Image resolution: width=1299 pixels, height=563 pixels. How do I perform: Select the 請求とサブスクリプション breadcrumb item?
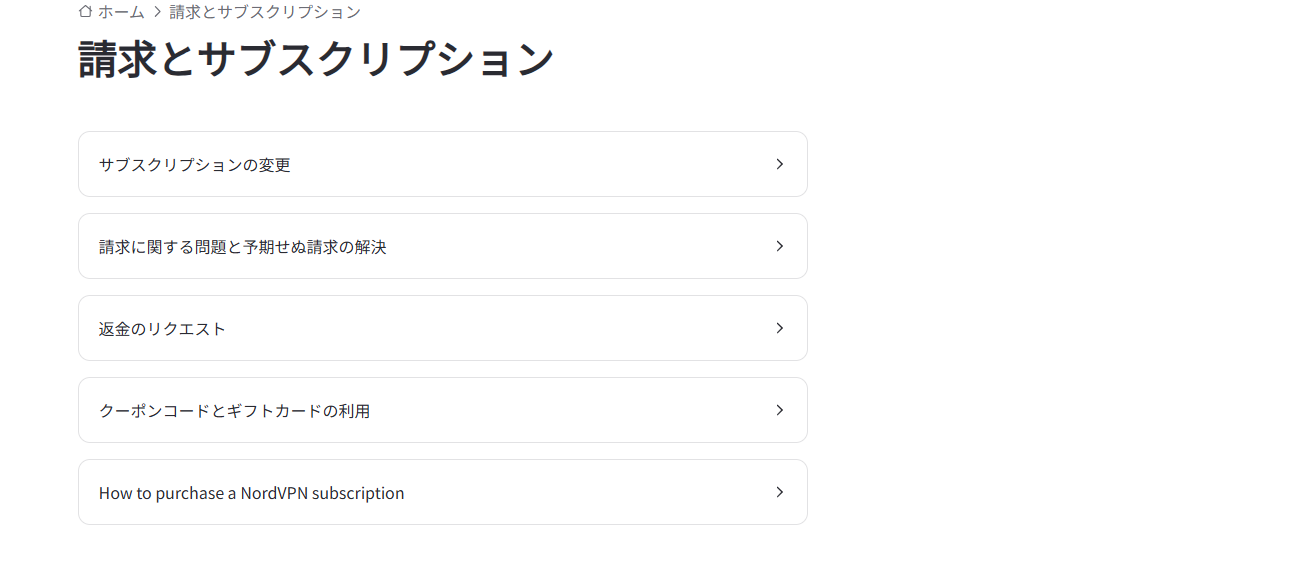click(265, 12)
